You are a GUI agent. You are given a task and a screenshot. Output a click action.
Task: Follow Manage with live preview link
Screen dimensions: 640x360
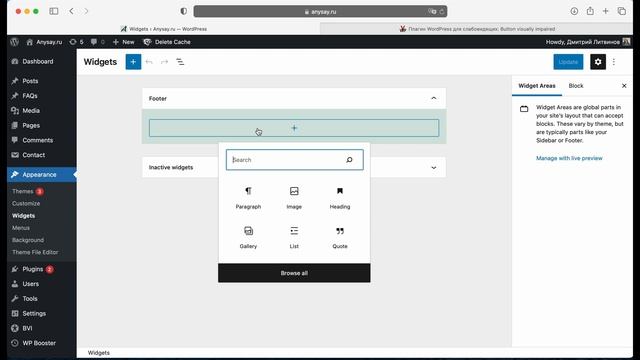click(569, 158)
